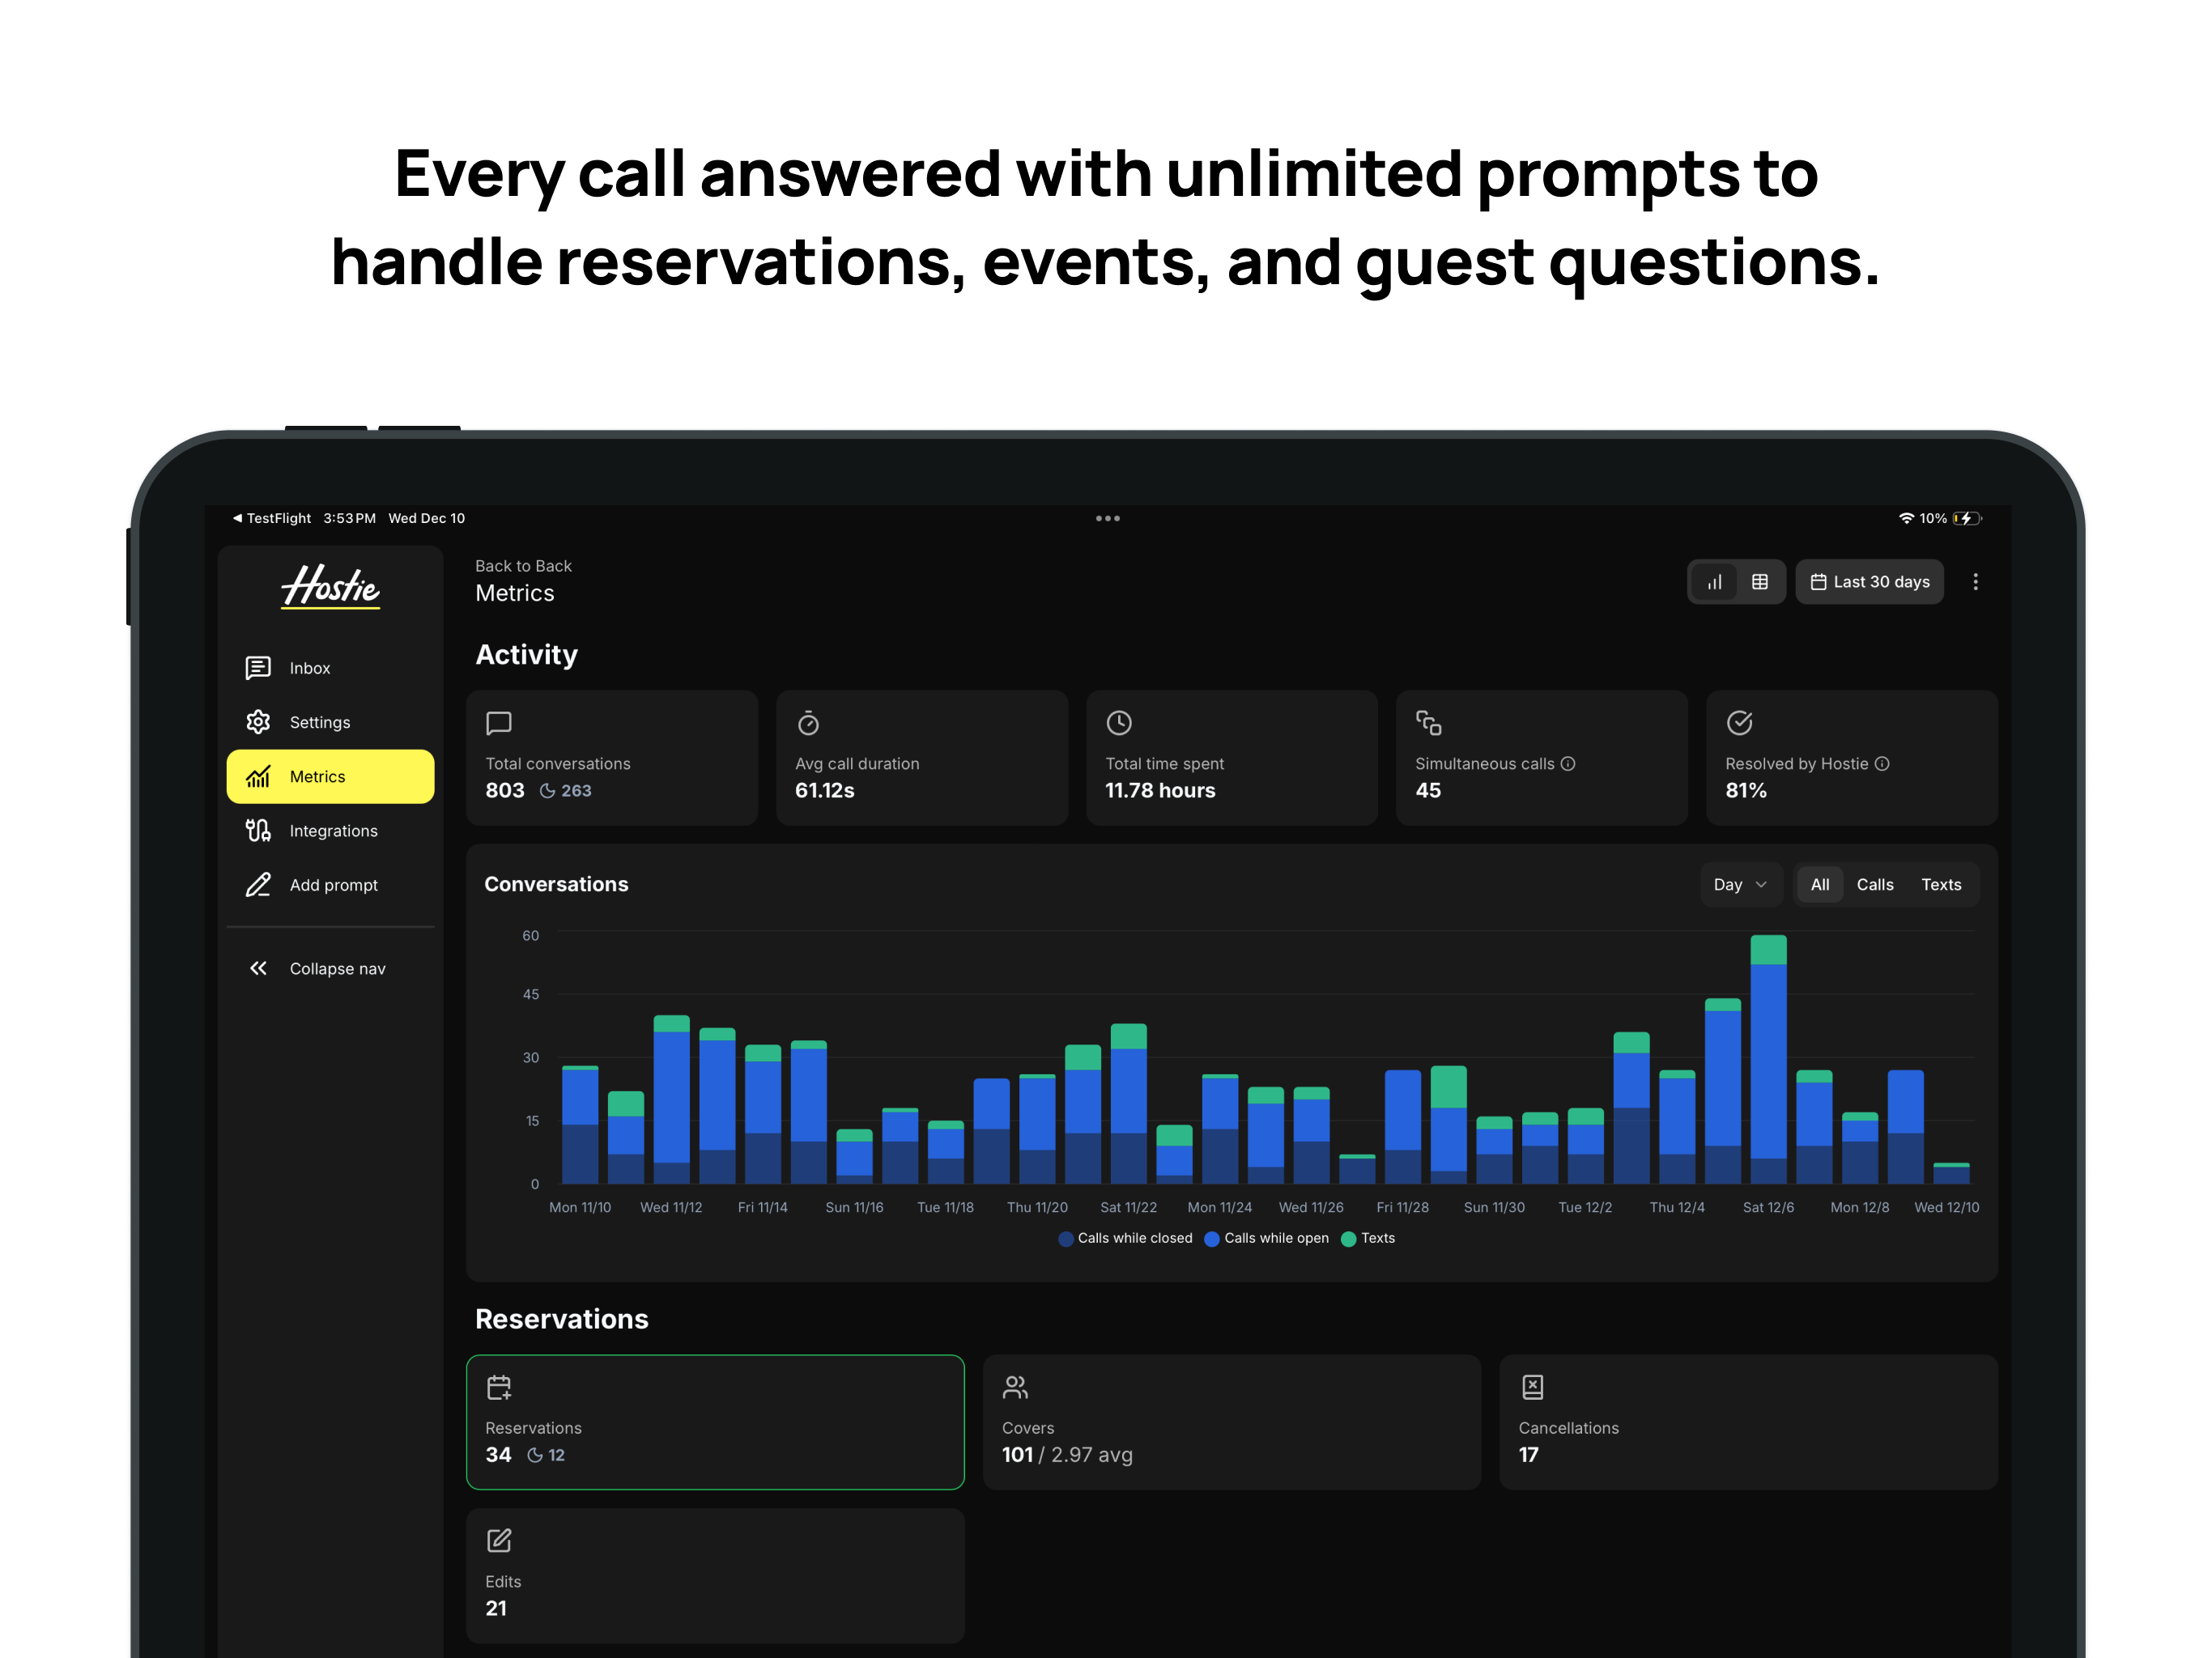Select the Metrics chart icon
2212x1658 pixels.
pos(258,776)
